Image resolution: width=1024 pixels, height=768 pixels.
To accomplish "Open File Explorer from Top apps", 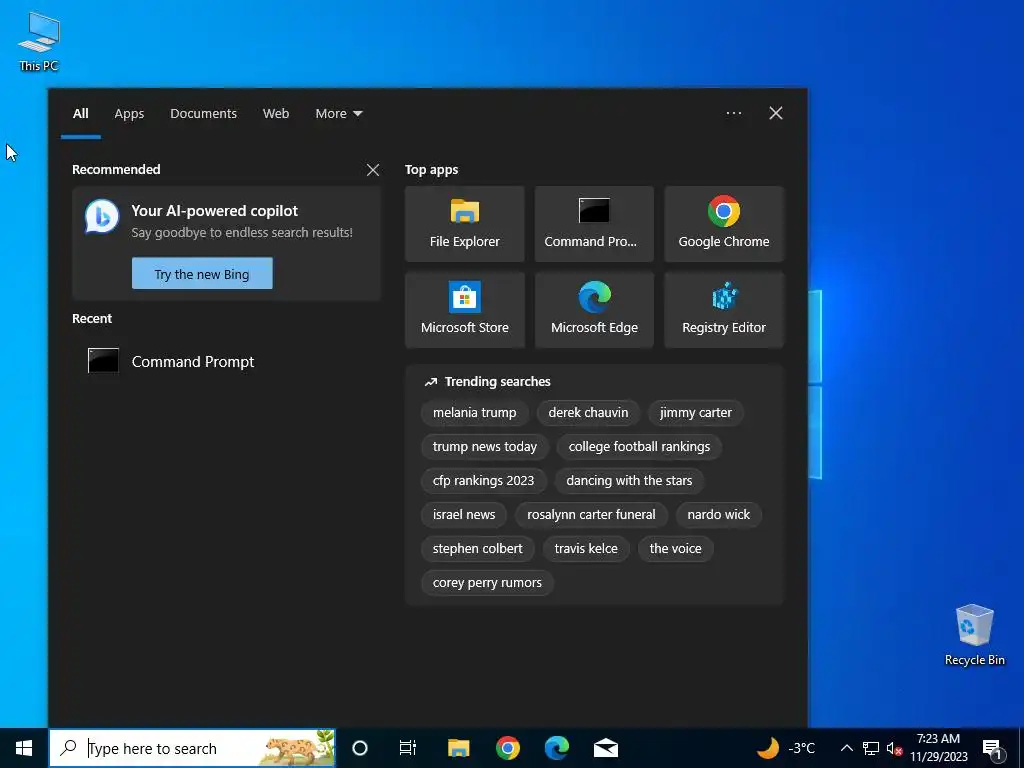I will point(464,224).
